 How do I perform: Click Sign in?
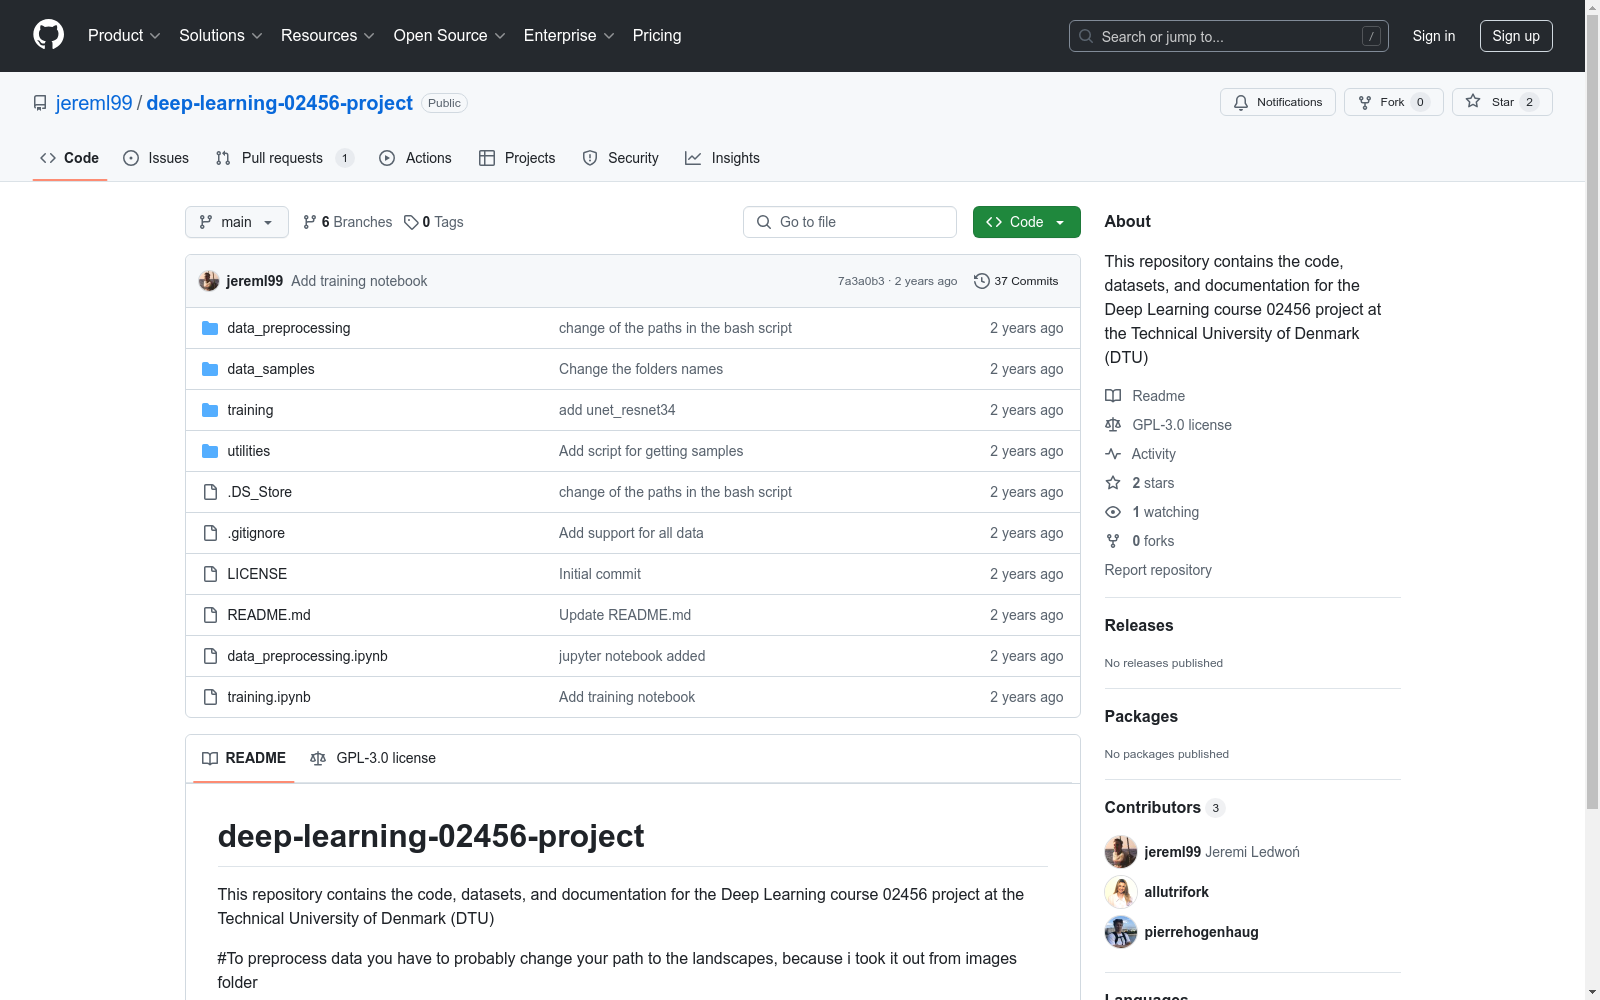(1433, 36)
